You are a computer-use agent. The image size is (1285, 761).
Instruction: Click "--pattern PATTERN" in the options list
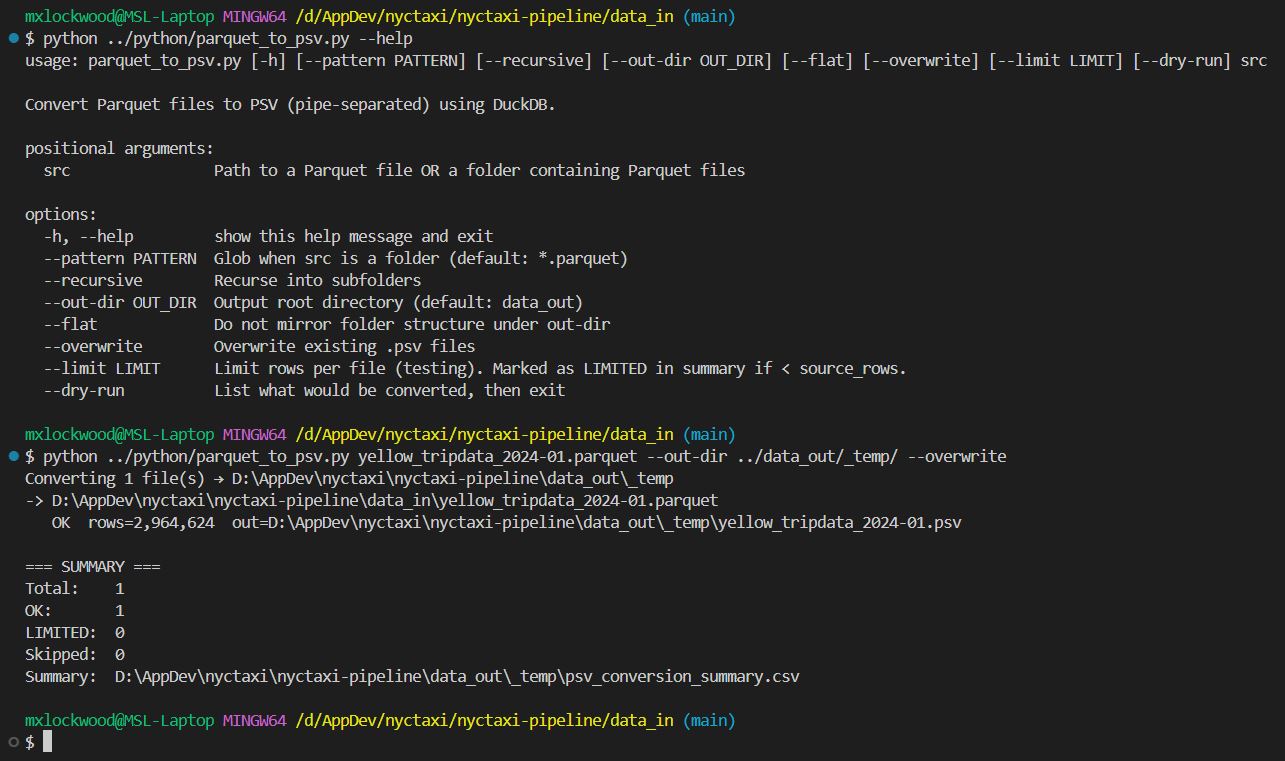coord(119,258)
